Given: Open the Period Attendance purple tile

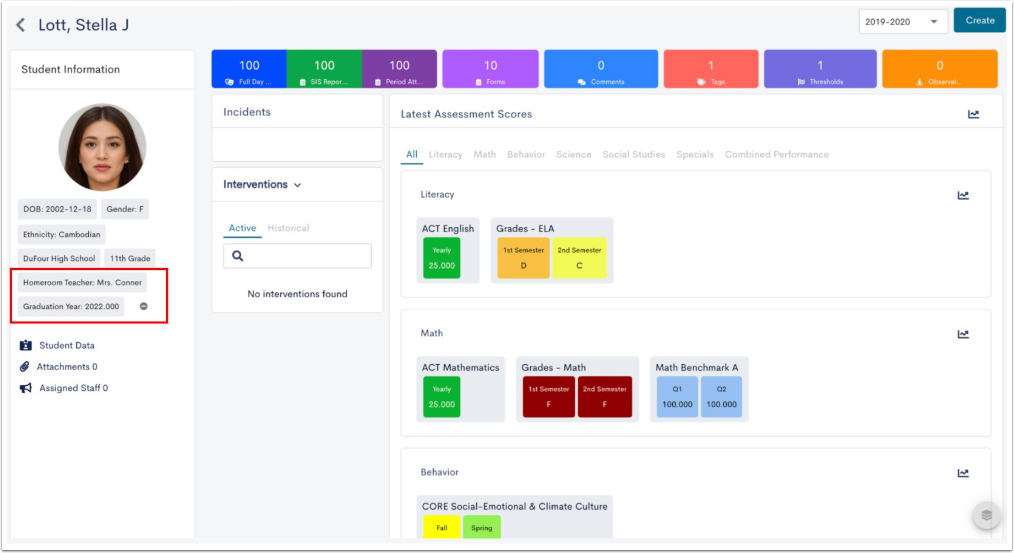Looking at the screenshot, I should coord(399,69).
